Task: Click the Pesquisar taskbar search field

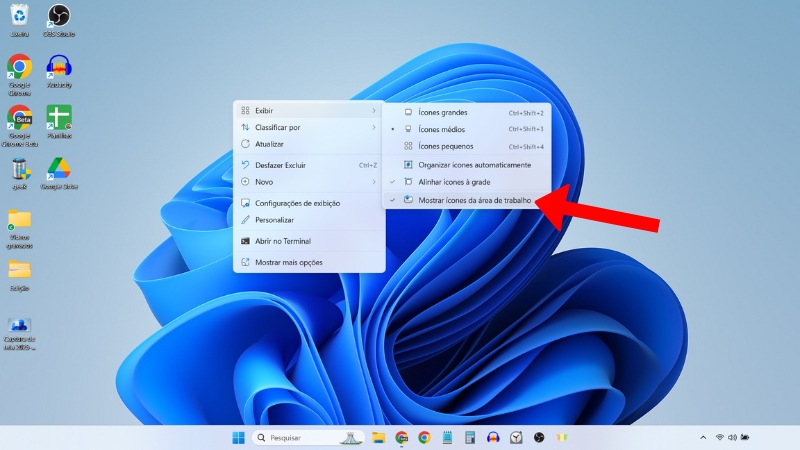Action: point(295,438)
